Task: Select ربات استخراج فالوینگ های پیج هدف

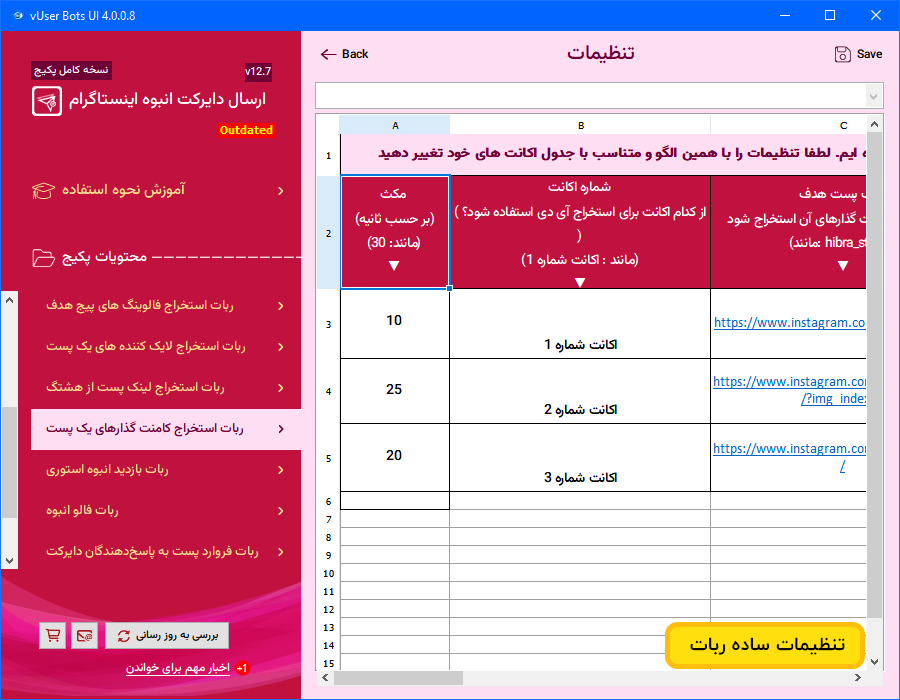Action: tap(166, 306)
